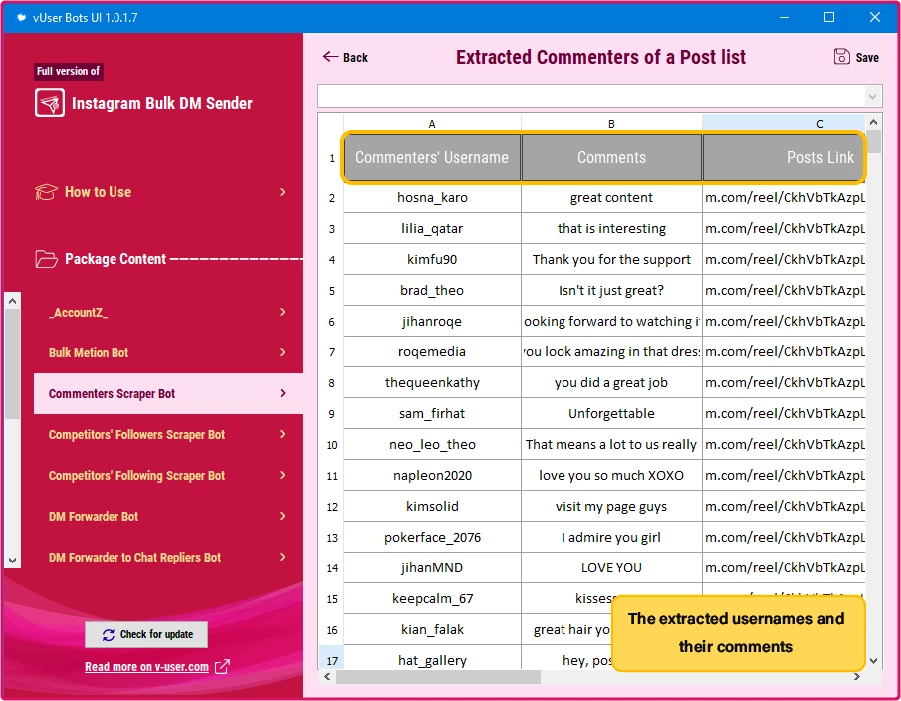Click the Instagram Bulk DM Sender paper-plane icon

49,103
